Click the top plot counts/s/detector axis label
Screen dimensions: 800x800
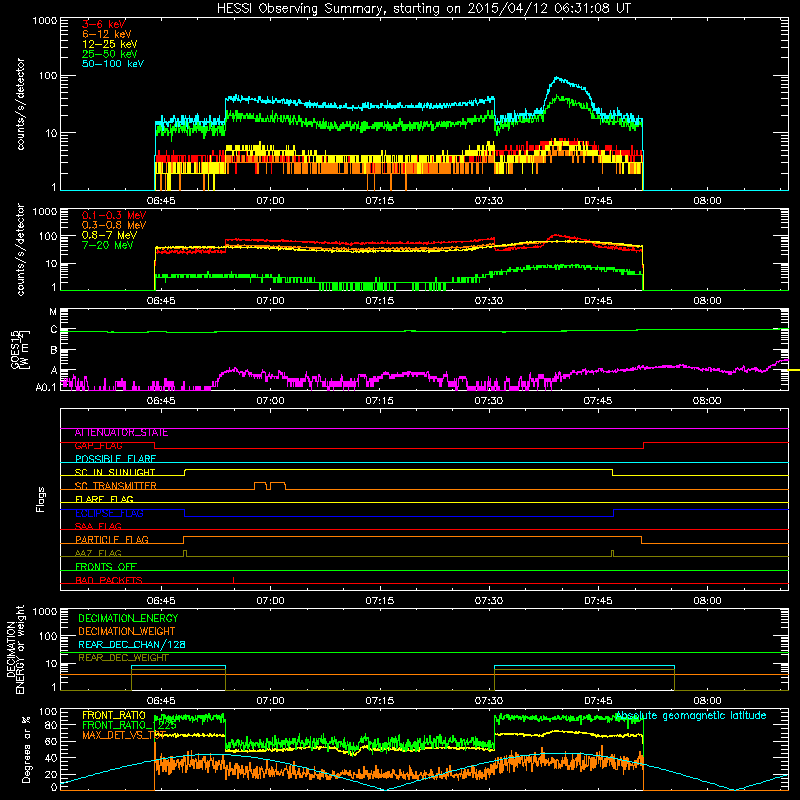coord(21,104)
